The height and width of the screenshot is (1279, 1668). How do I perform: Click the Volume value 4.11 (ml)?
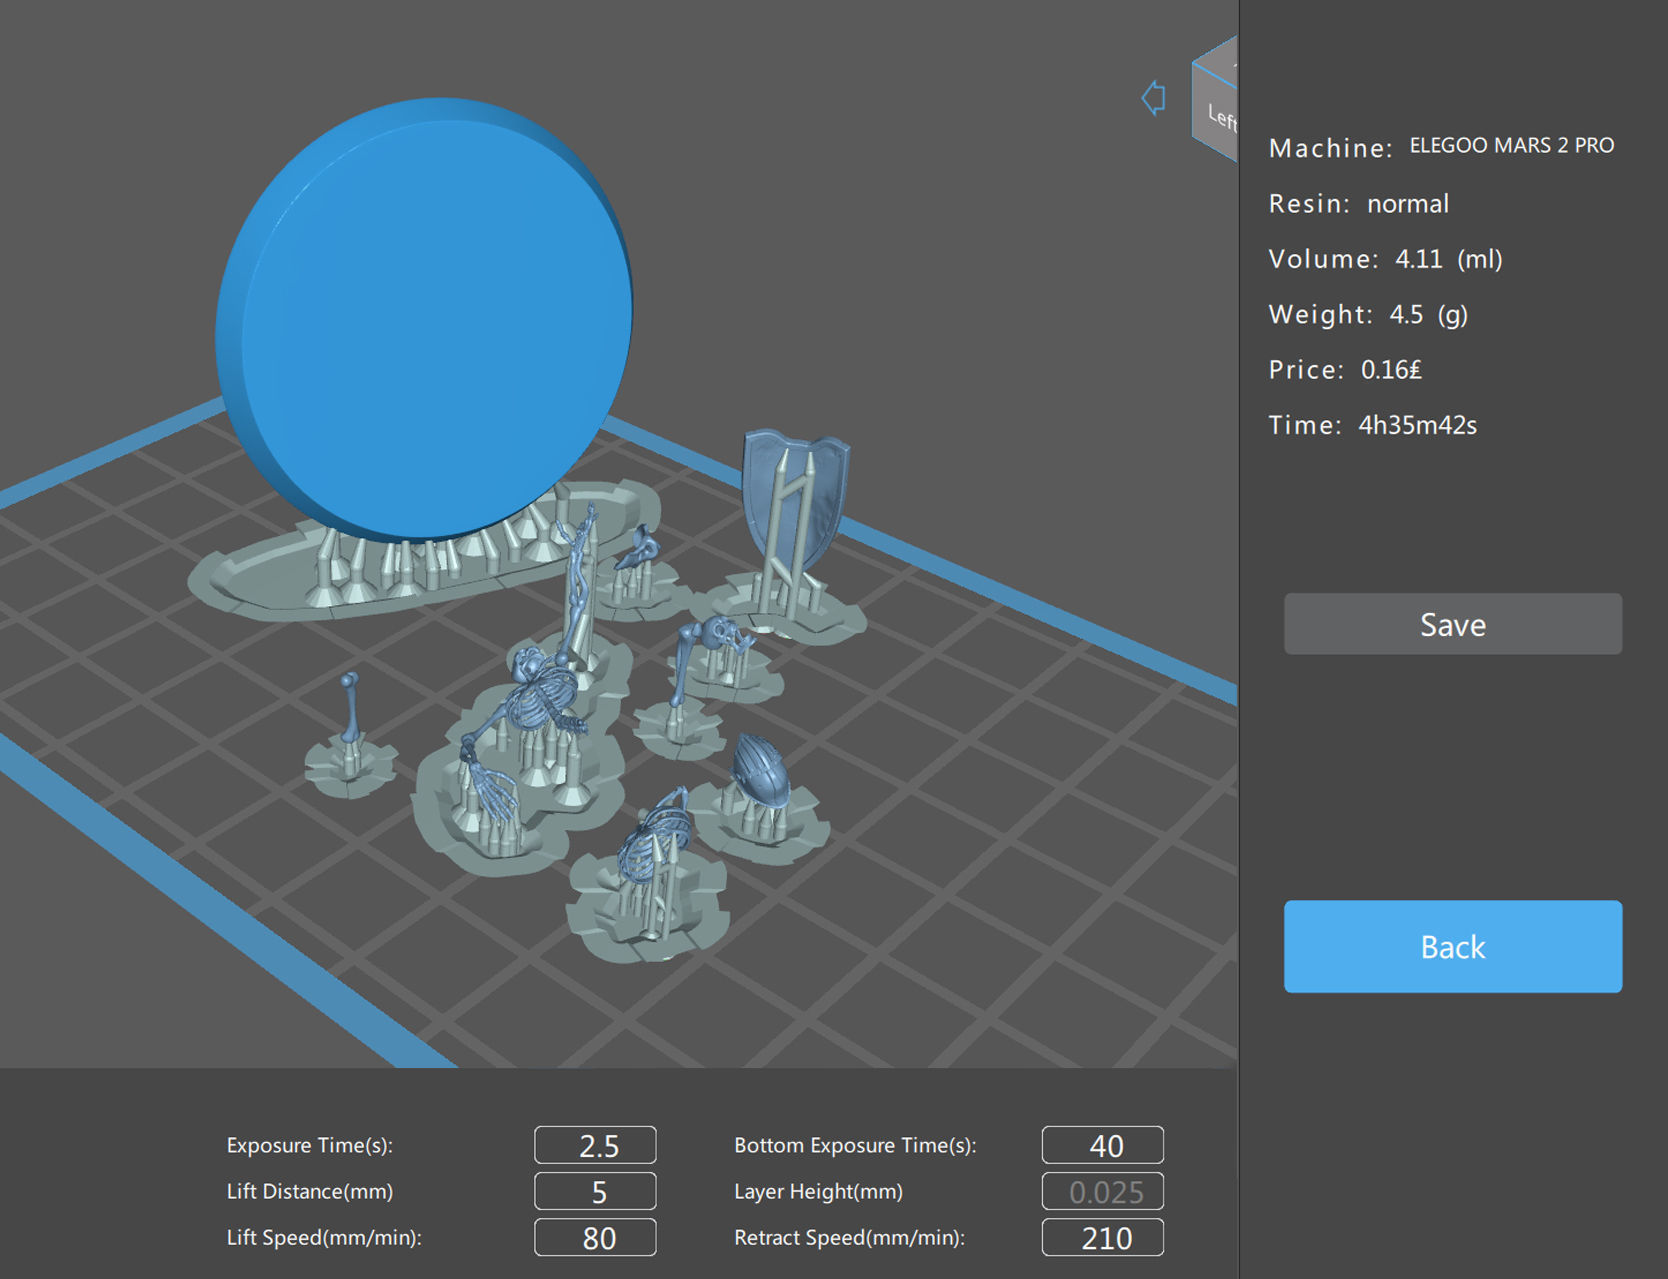pyautogui.click(x=1448, y=259)
